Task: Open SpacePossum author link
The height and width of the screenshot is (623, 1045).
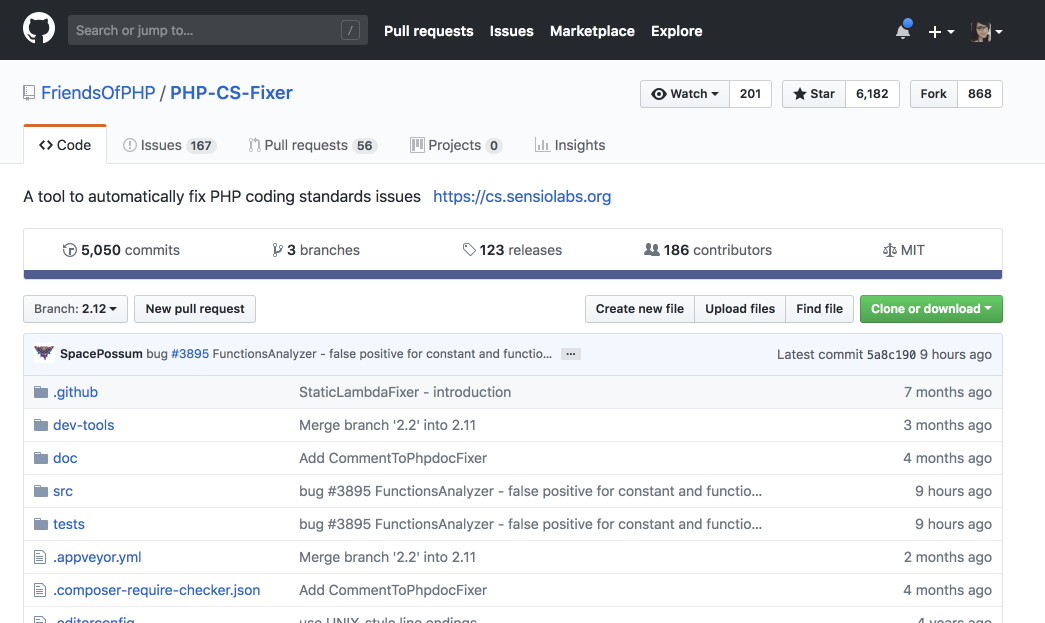Action: coord(101,354)
